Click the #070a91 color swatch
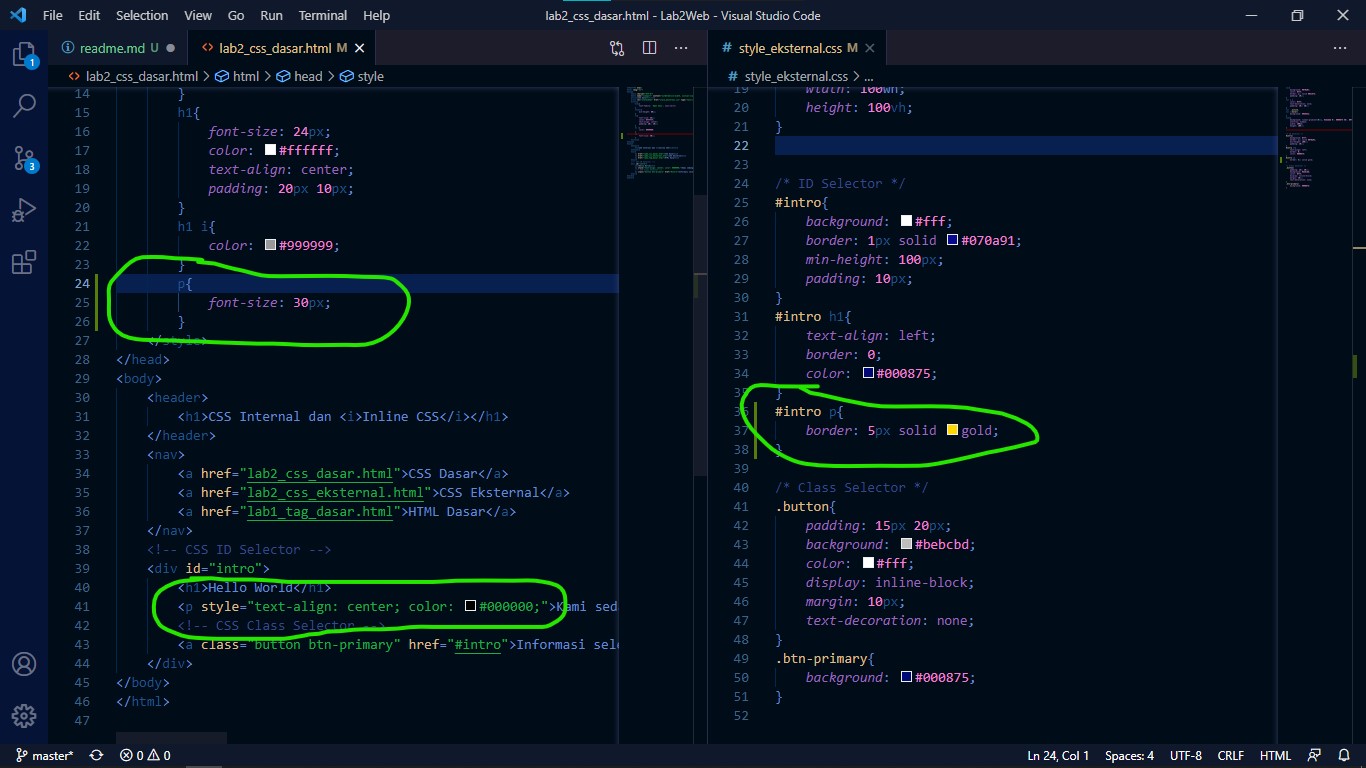Screen dimensions: 1366x768 [953, 241]
